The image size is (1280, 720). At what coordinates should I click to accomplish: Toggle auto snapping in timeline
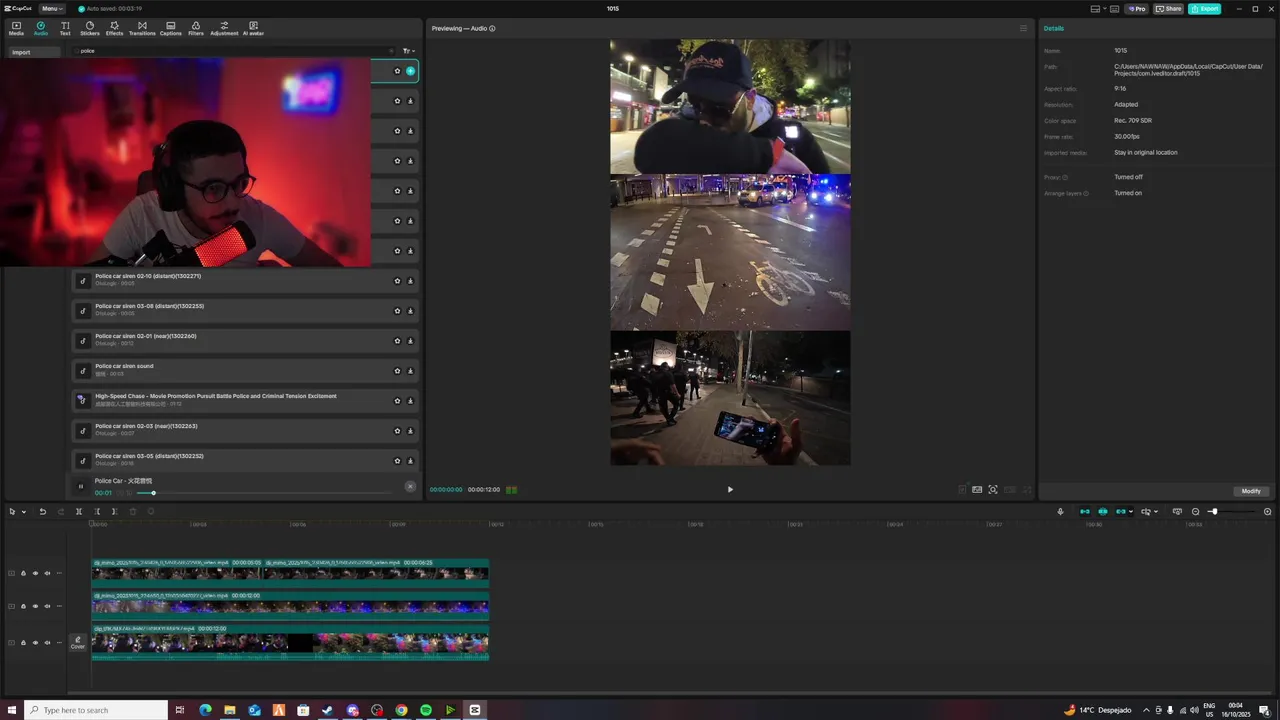(1103, 512)
